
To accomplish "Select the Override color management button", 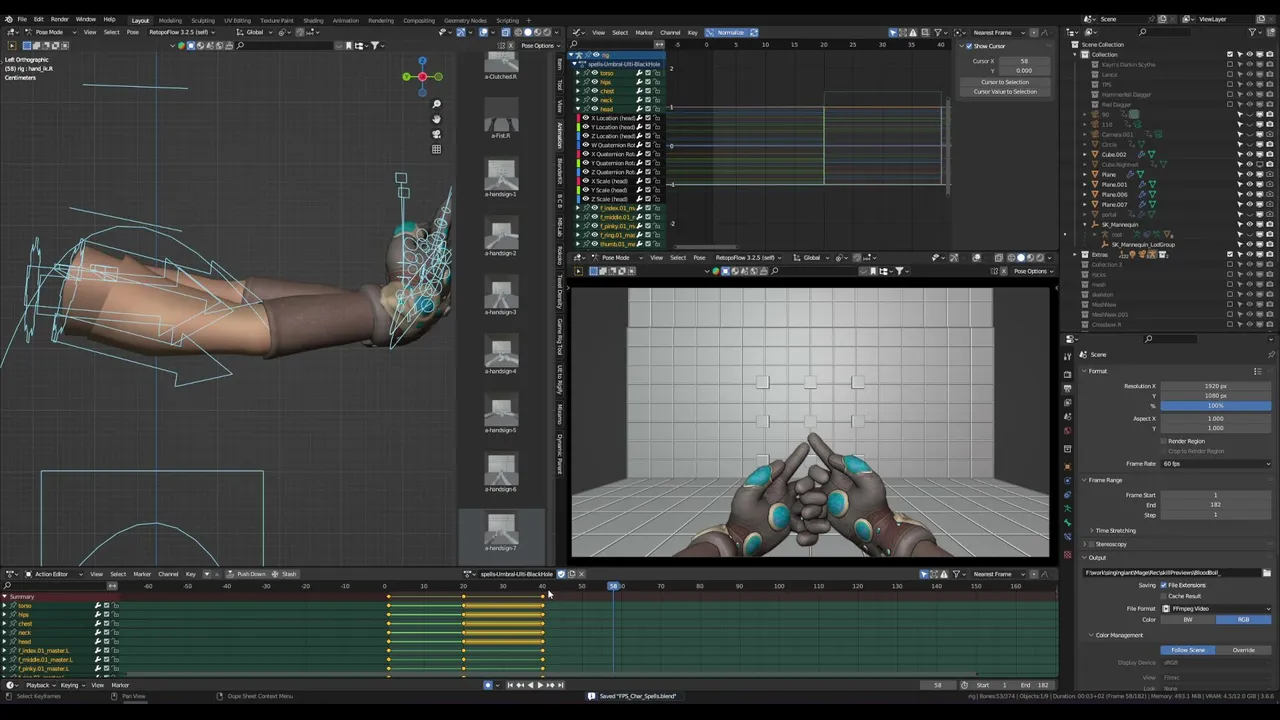I will tap(1243, 650).
